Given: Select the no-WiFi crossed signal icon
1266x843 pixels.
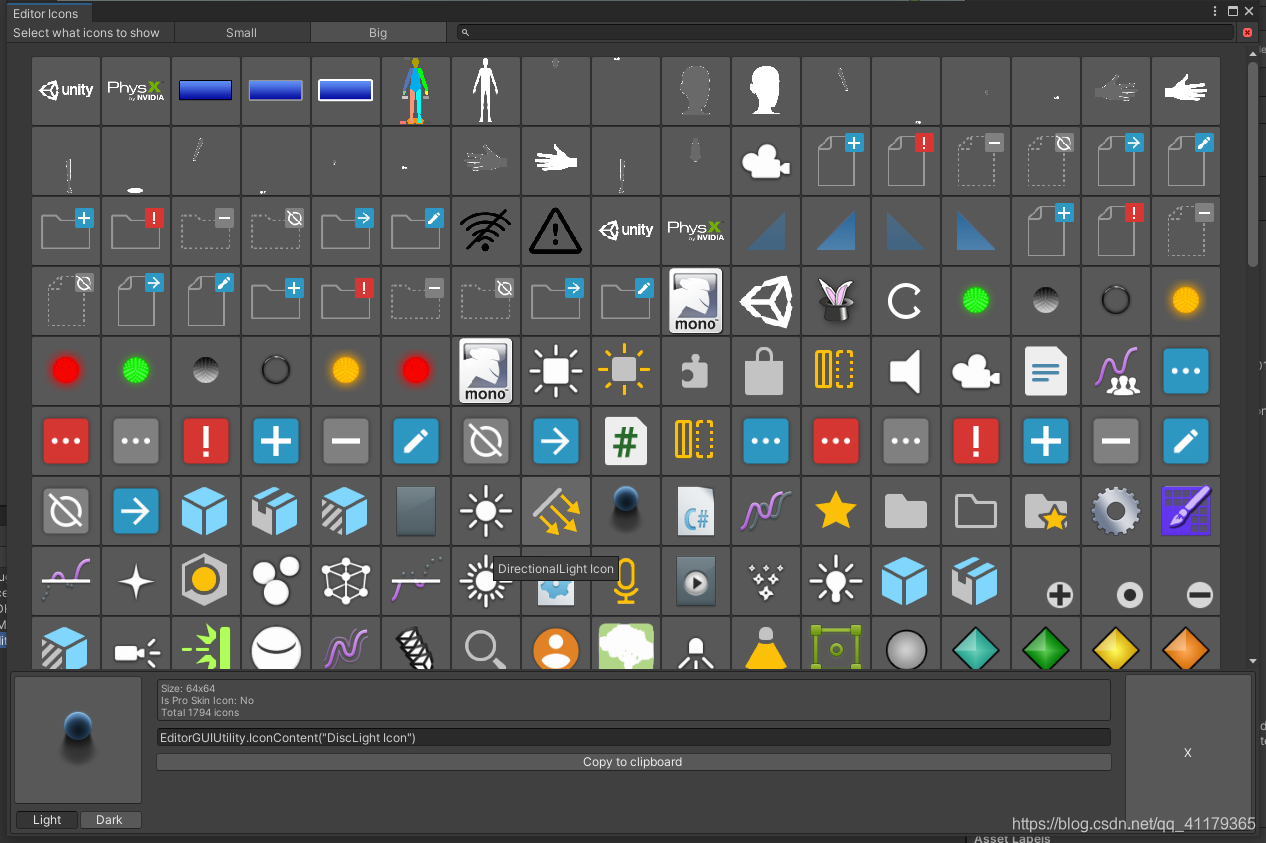Looking at the screenshot, I should tap(485, 231).
